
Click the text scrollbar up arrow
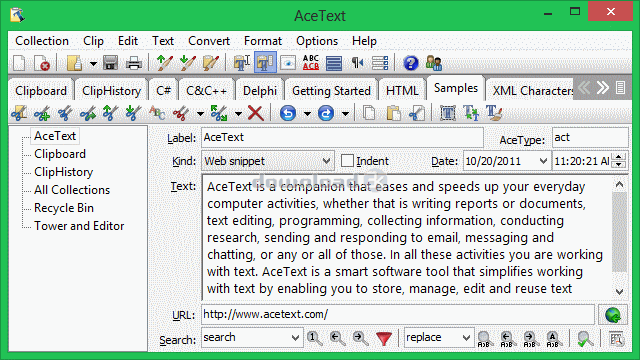coord(619,184)
